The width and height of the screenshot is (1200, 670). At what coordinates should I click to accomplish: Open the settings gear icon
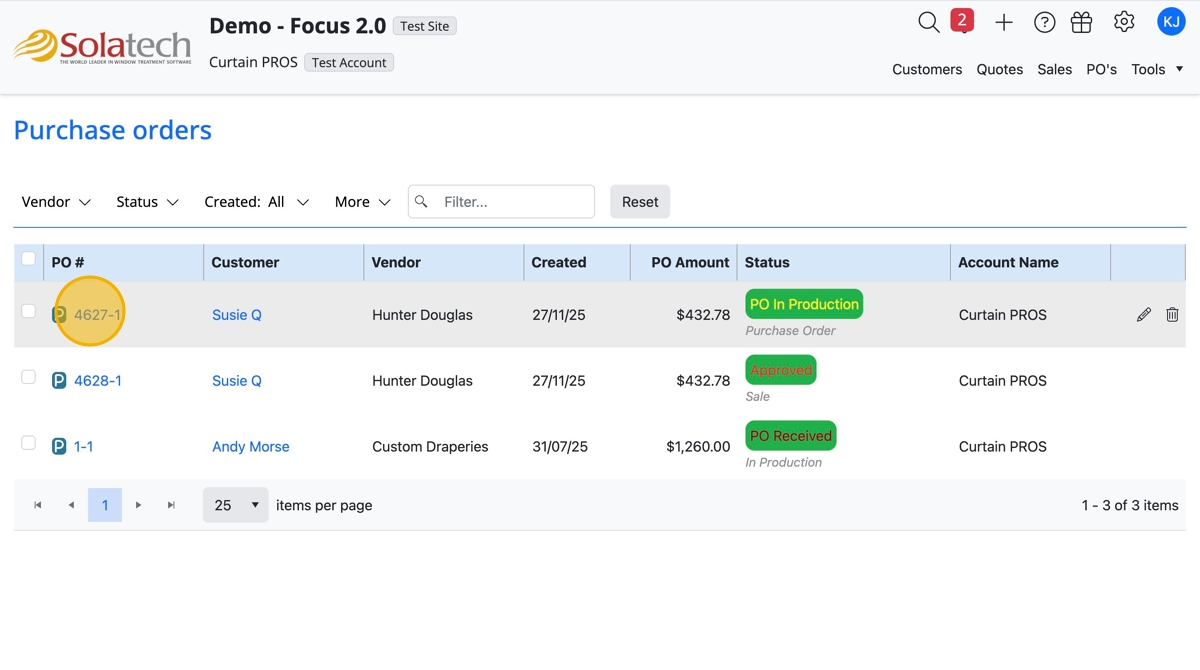click(x=1124, y=22)
